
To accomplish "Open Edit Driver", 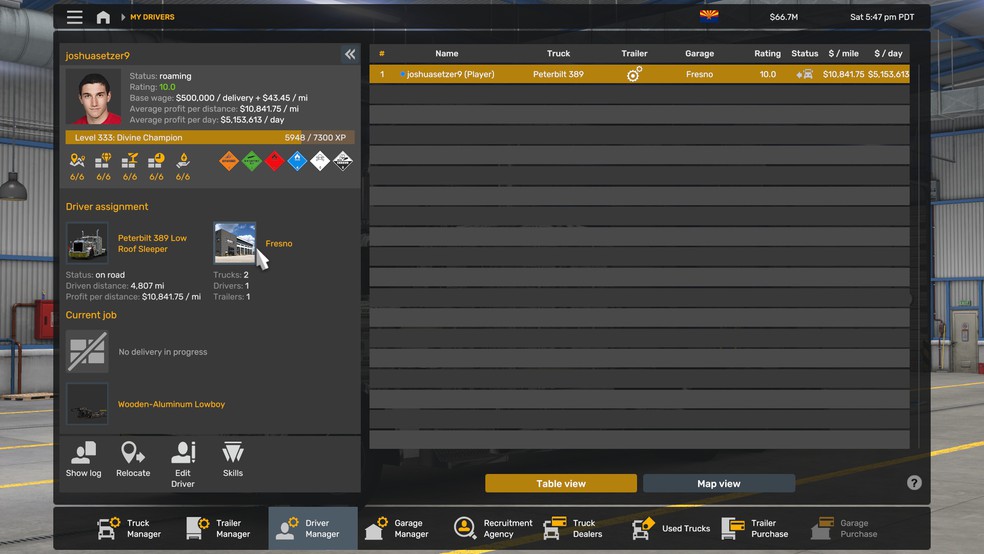I will (x=183, y=465).
